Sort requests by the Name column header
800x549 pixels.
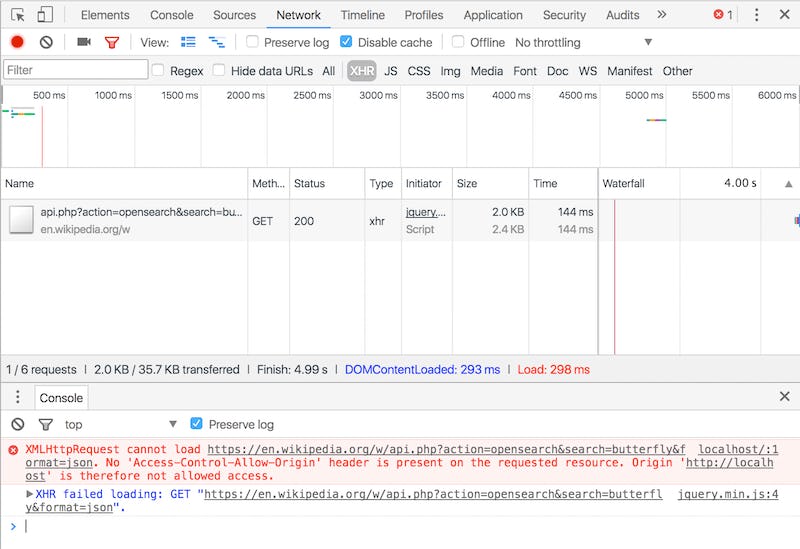[x=124, y=183]
